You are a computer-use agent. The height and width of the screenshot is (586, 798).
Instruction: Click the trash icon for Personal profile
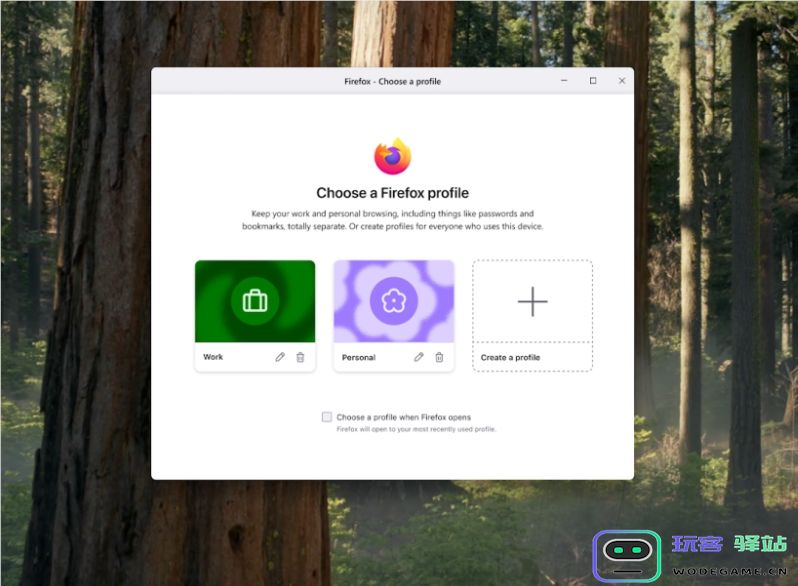click(439, 357)
